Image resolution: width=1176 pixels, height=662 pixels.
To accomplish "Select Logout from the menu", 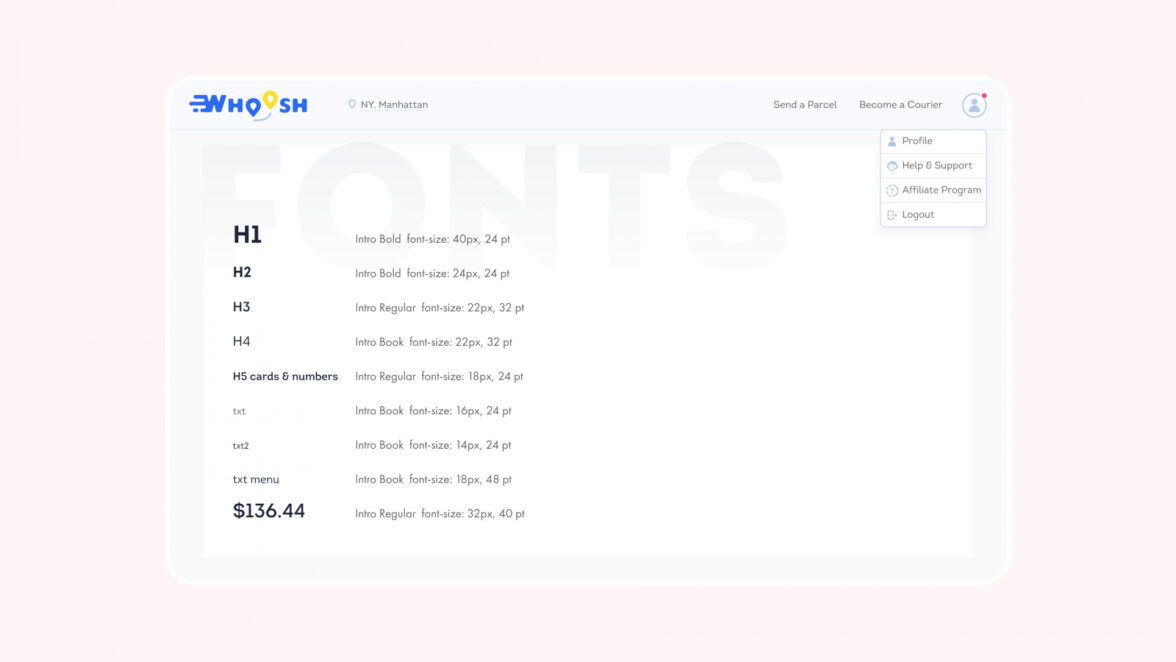I will click(x=933, y=214).
